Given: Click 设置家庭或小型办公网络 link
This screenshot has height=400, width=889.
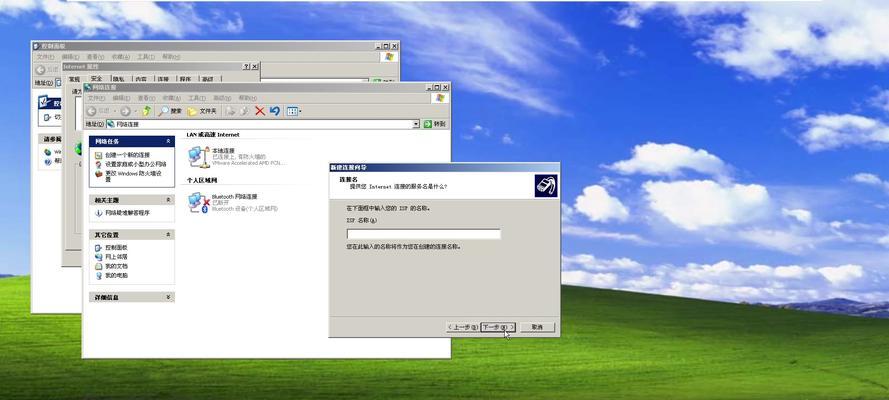Looking at the screenshot, I should pos(136,164).
